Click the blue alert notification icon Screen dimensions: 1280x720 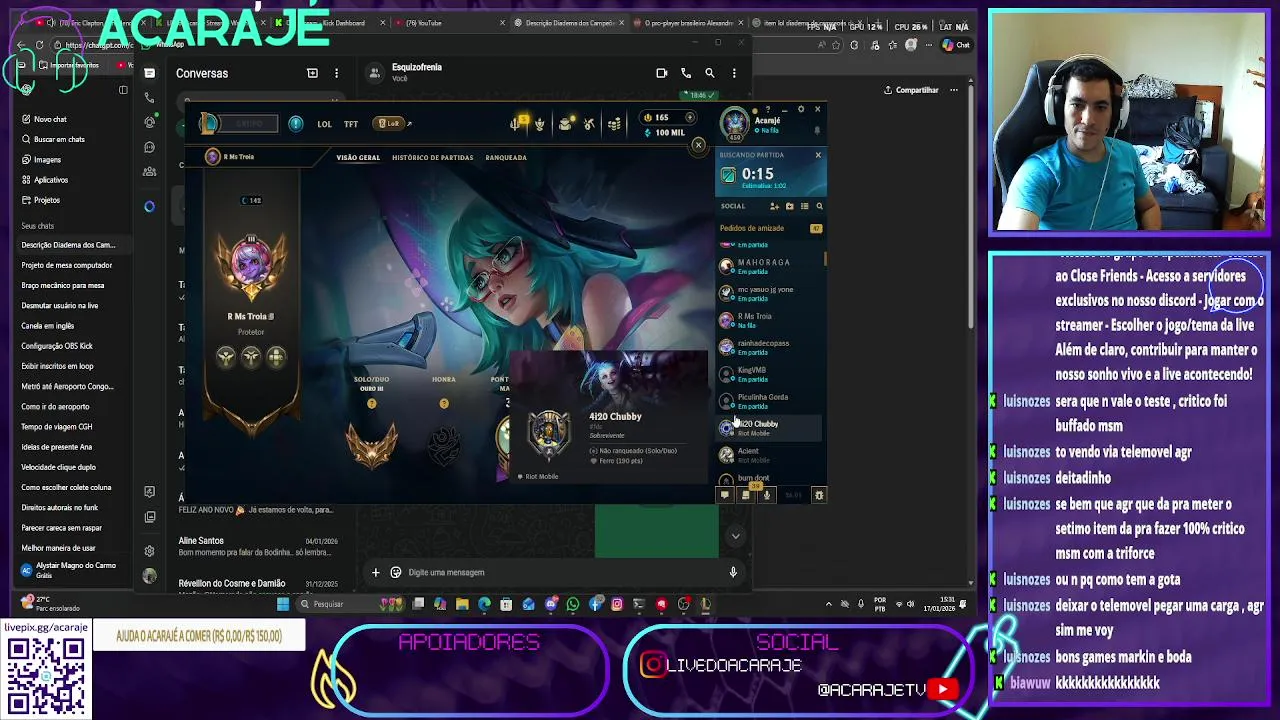click(x=296, y=123)
